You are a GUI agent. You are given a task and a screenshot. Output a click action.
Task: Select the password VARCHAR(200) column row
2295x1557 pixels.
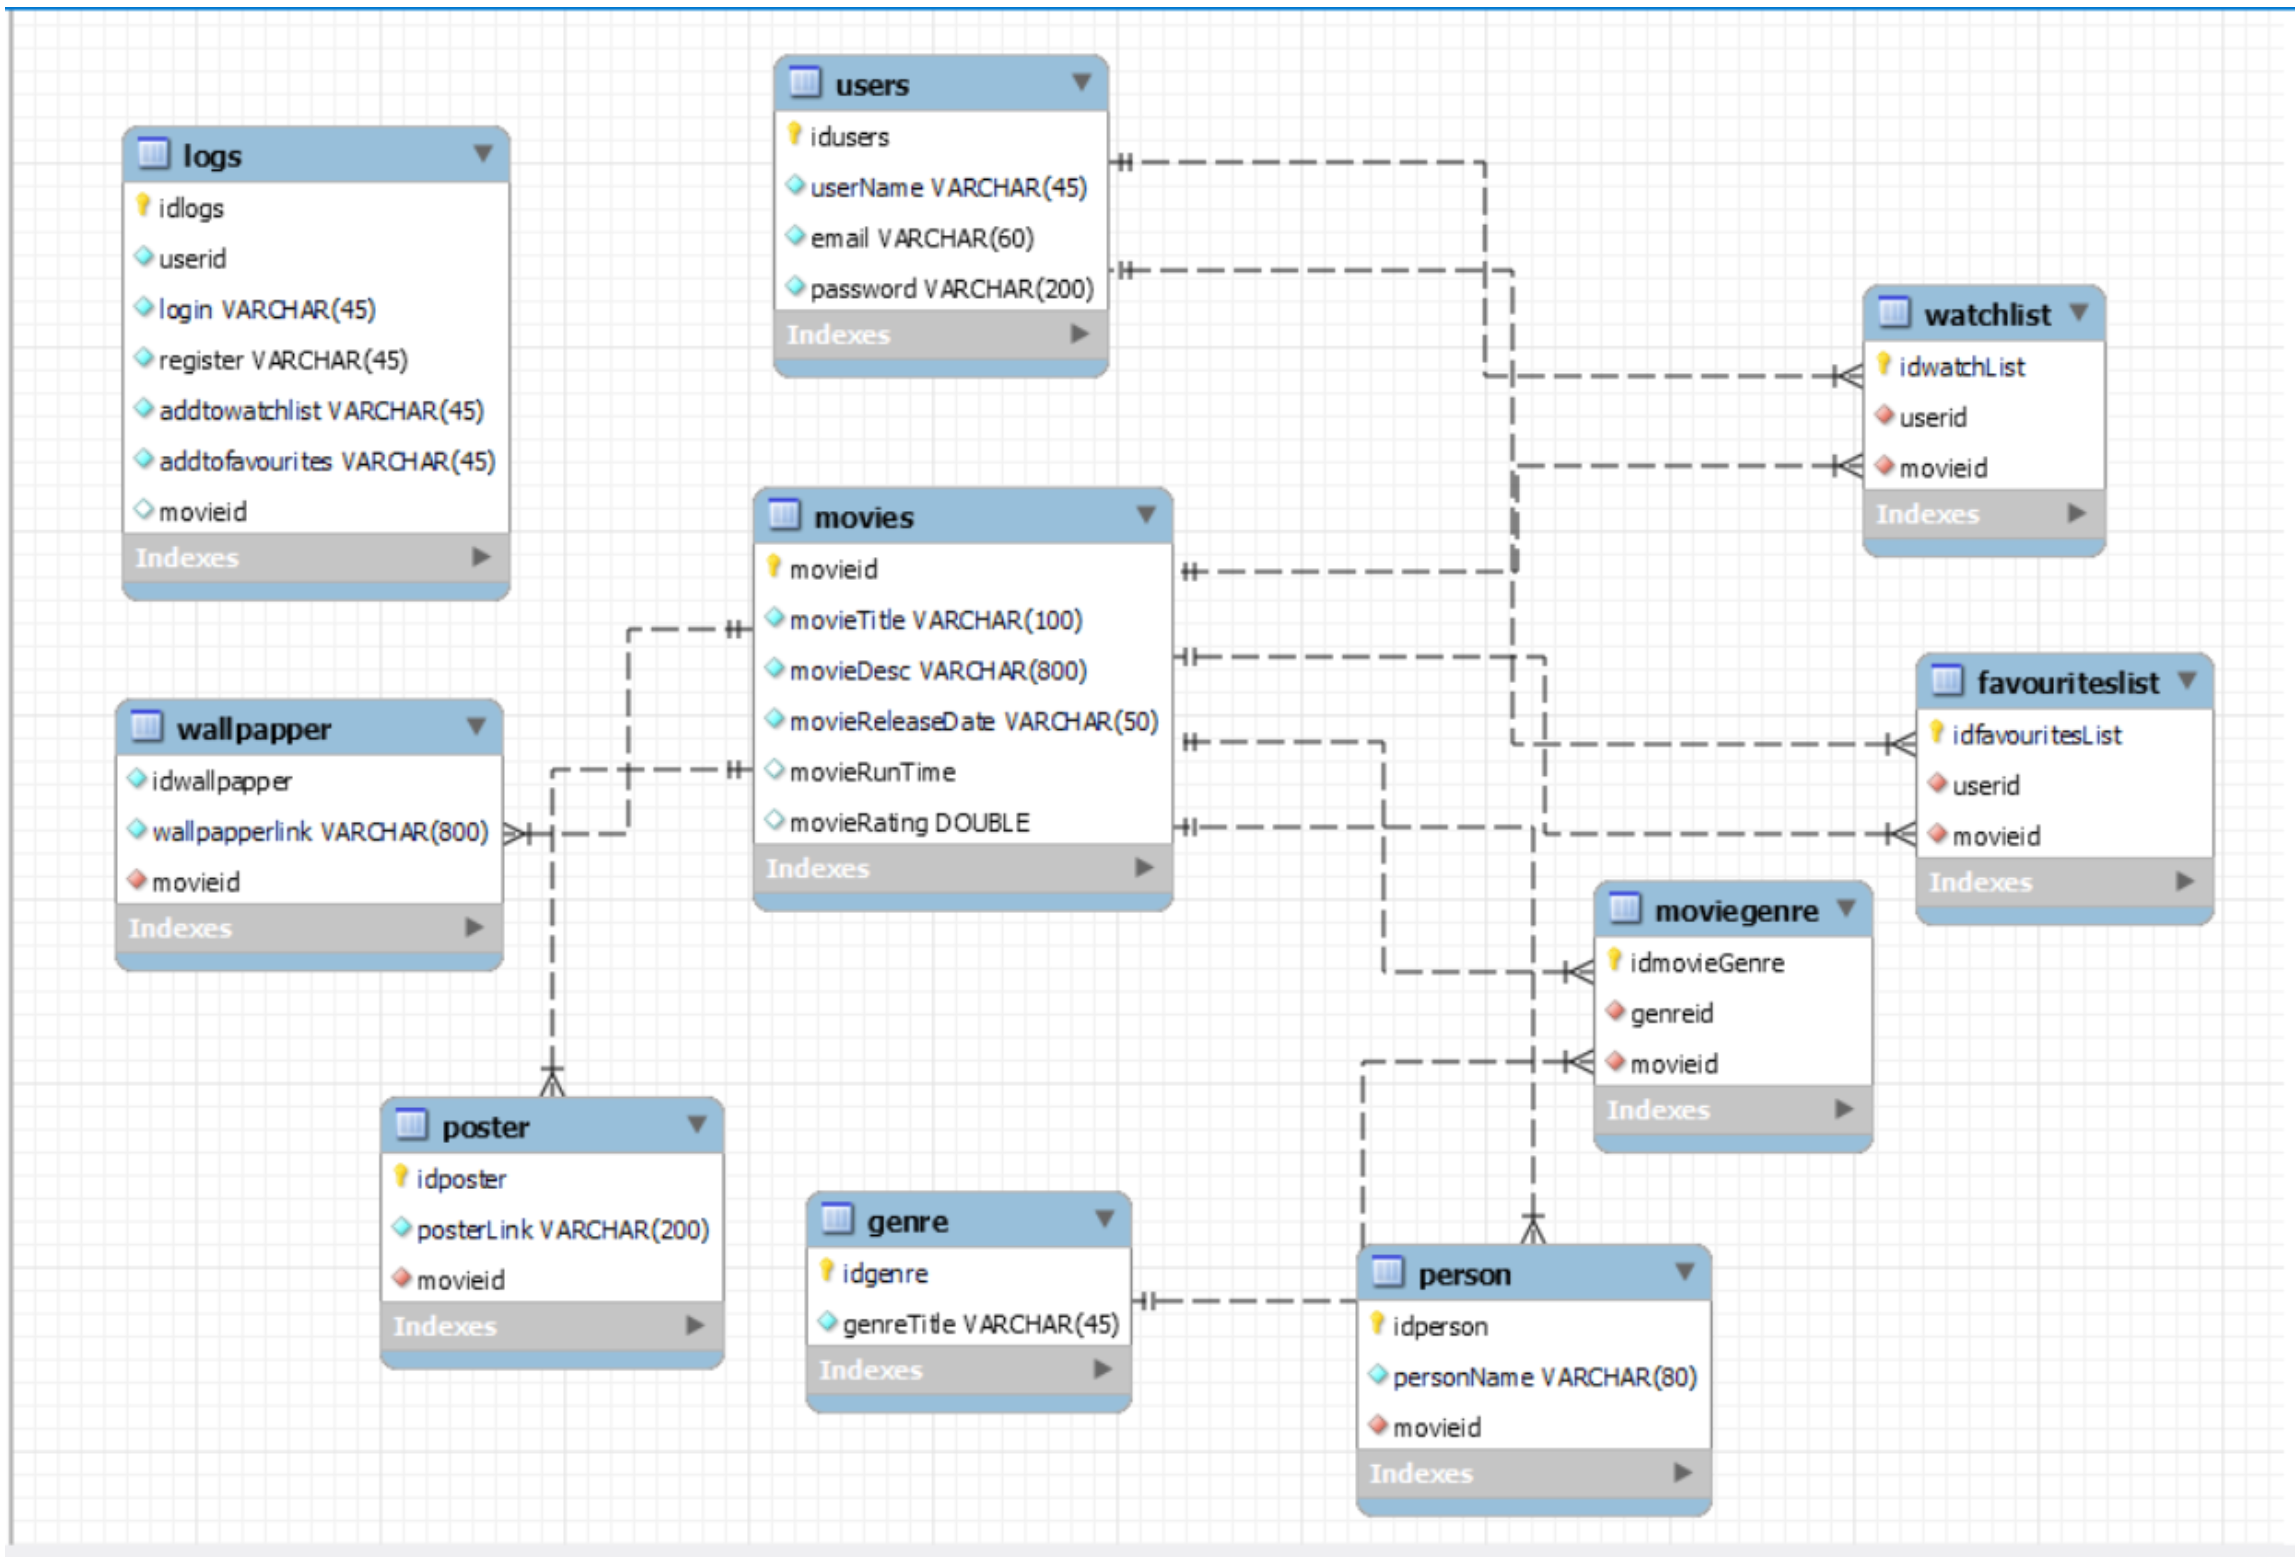coord(951,289)
